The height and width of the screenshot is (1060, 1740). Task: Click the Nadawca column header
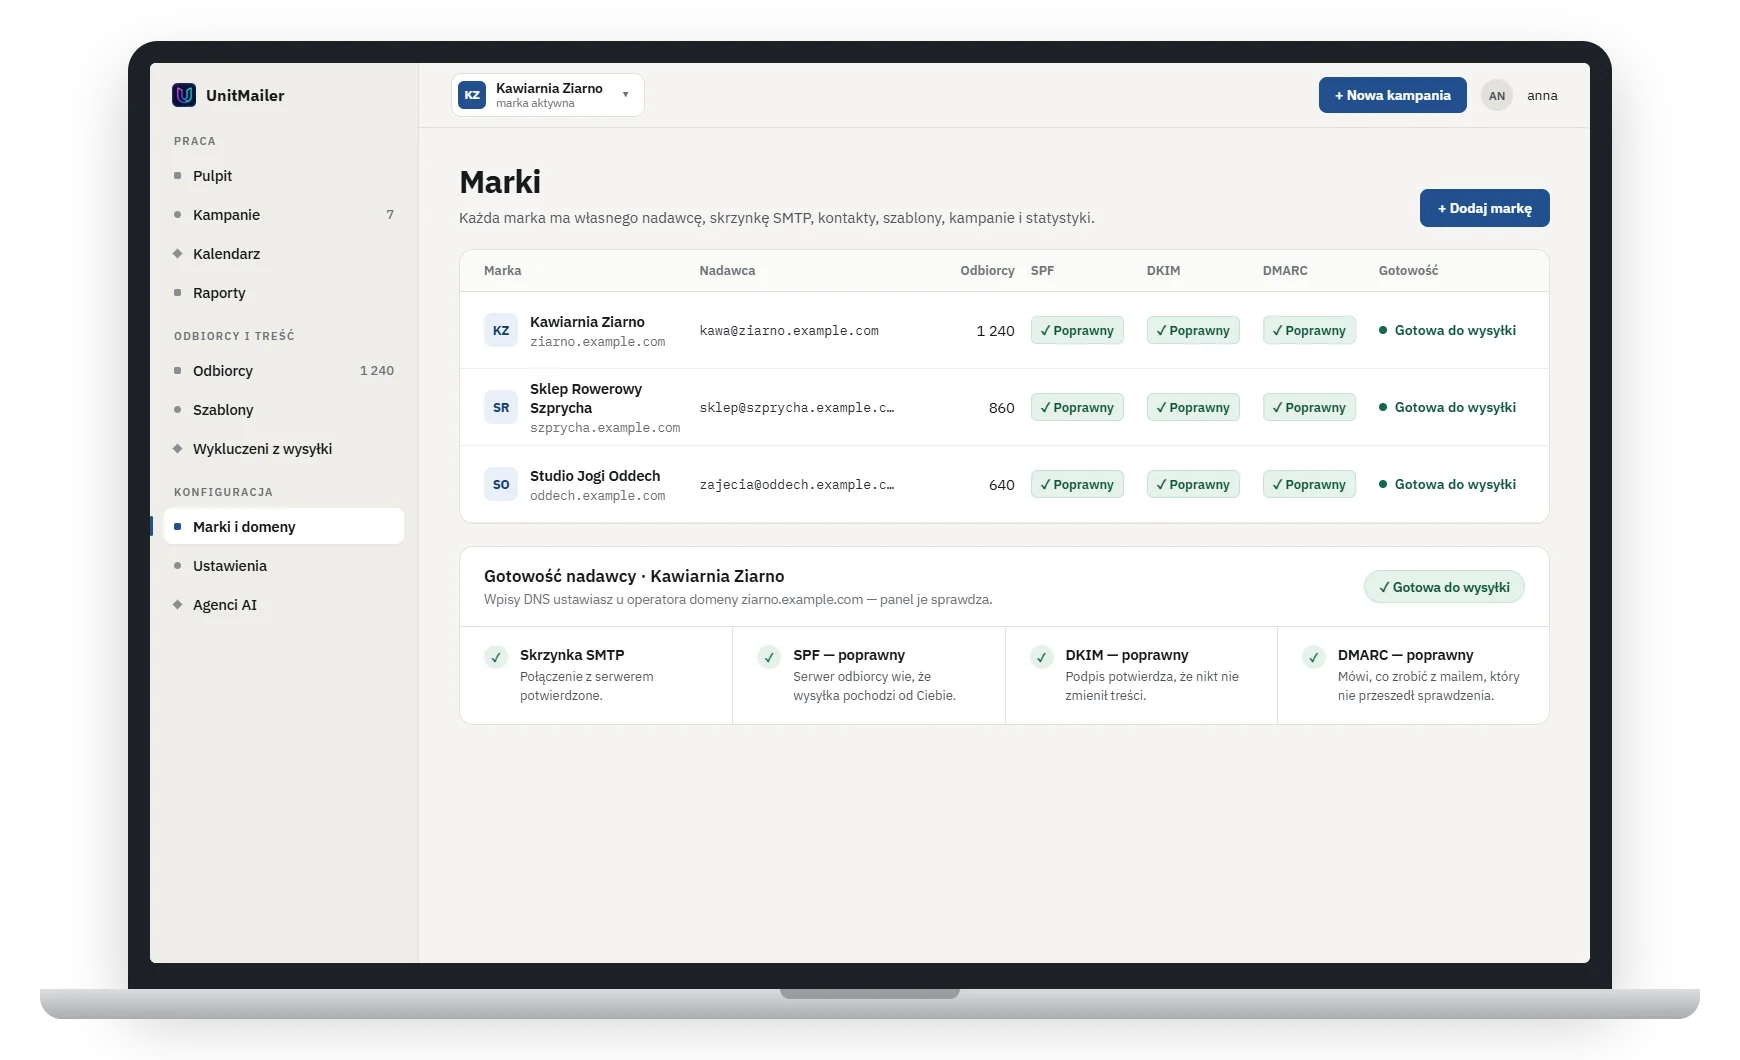727,271
